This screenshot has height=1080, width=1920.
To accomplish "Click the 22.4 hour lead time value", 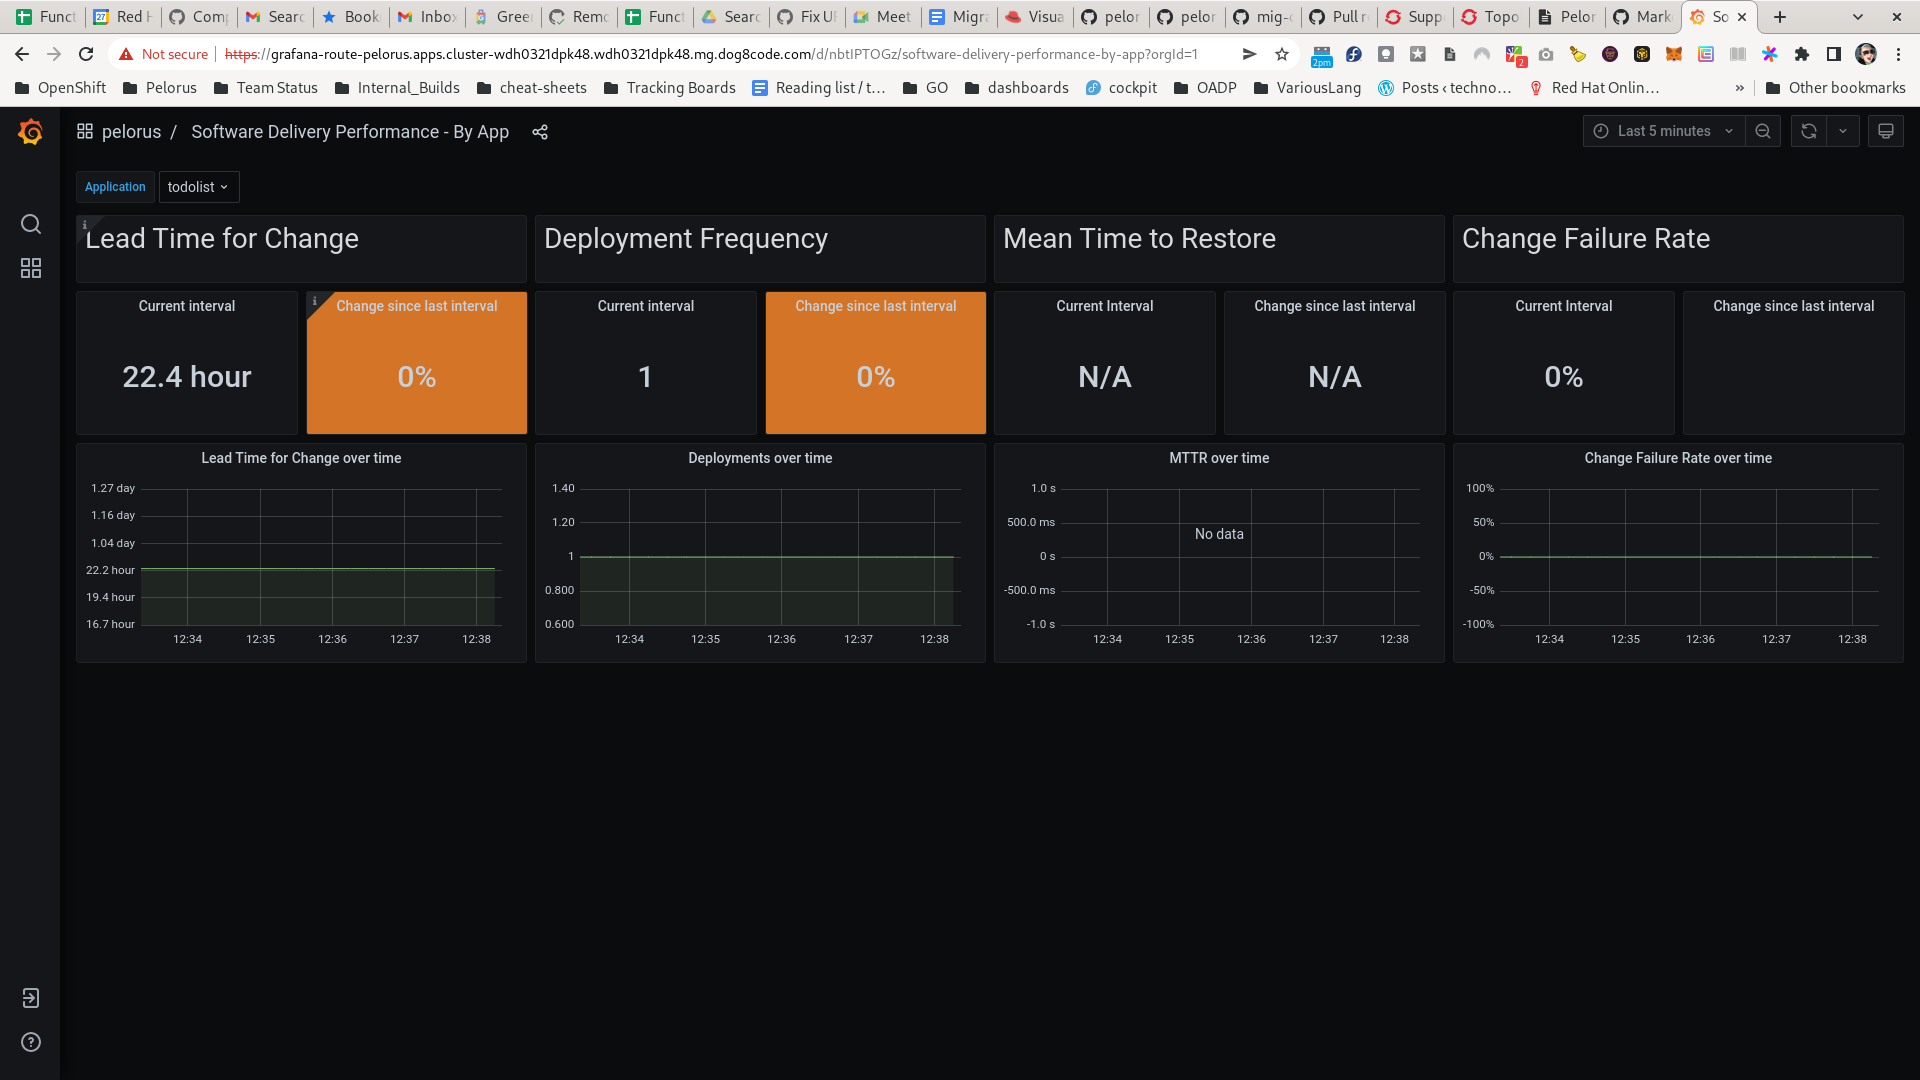I will (187, 377).
